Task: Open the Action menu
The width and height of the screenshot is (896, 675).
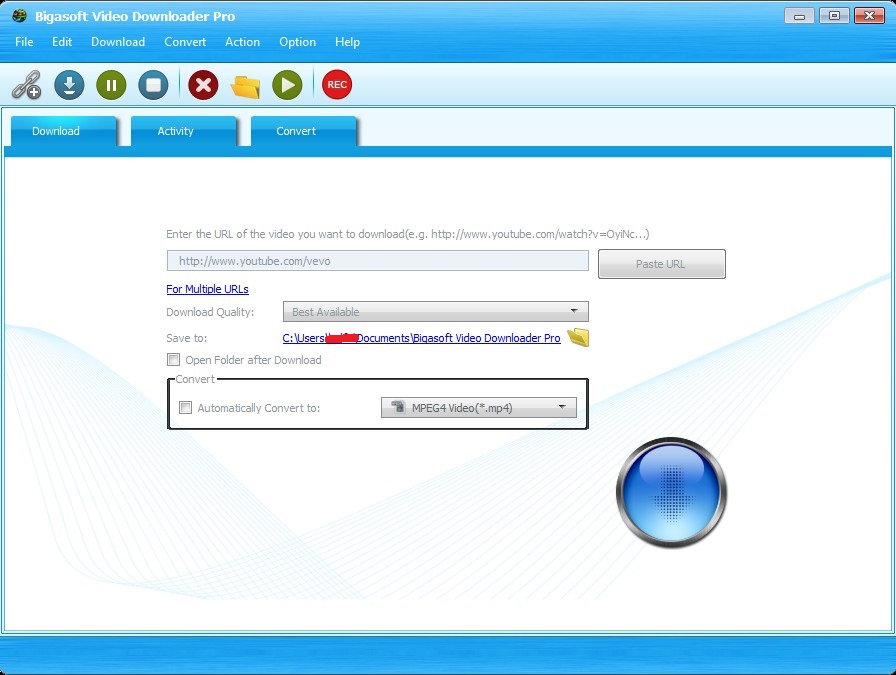Action: point(242,42)
